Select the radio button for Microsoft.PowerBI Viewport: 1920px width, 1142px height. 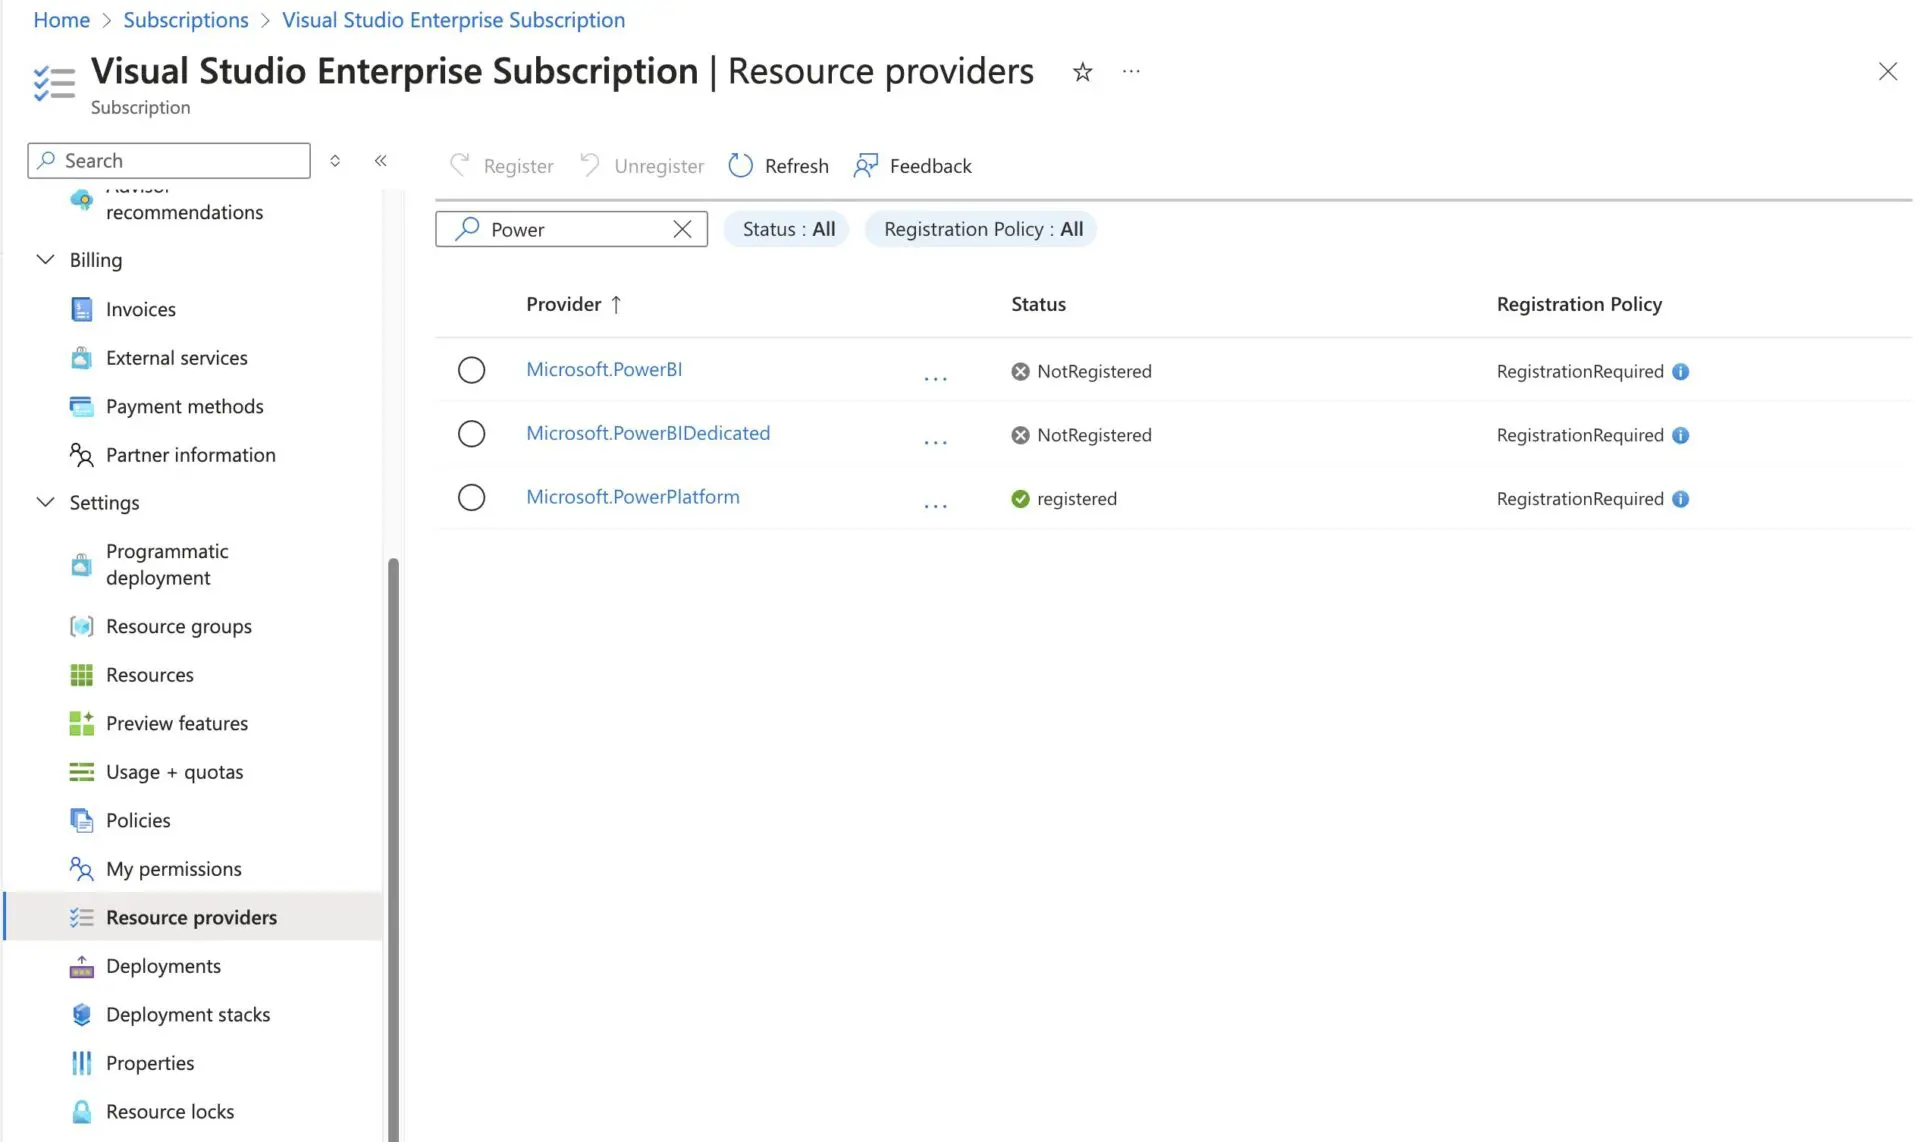click(x=471, y=370)
